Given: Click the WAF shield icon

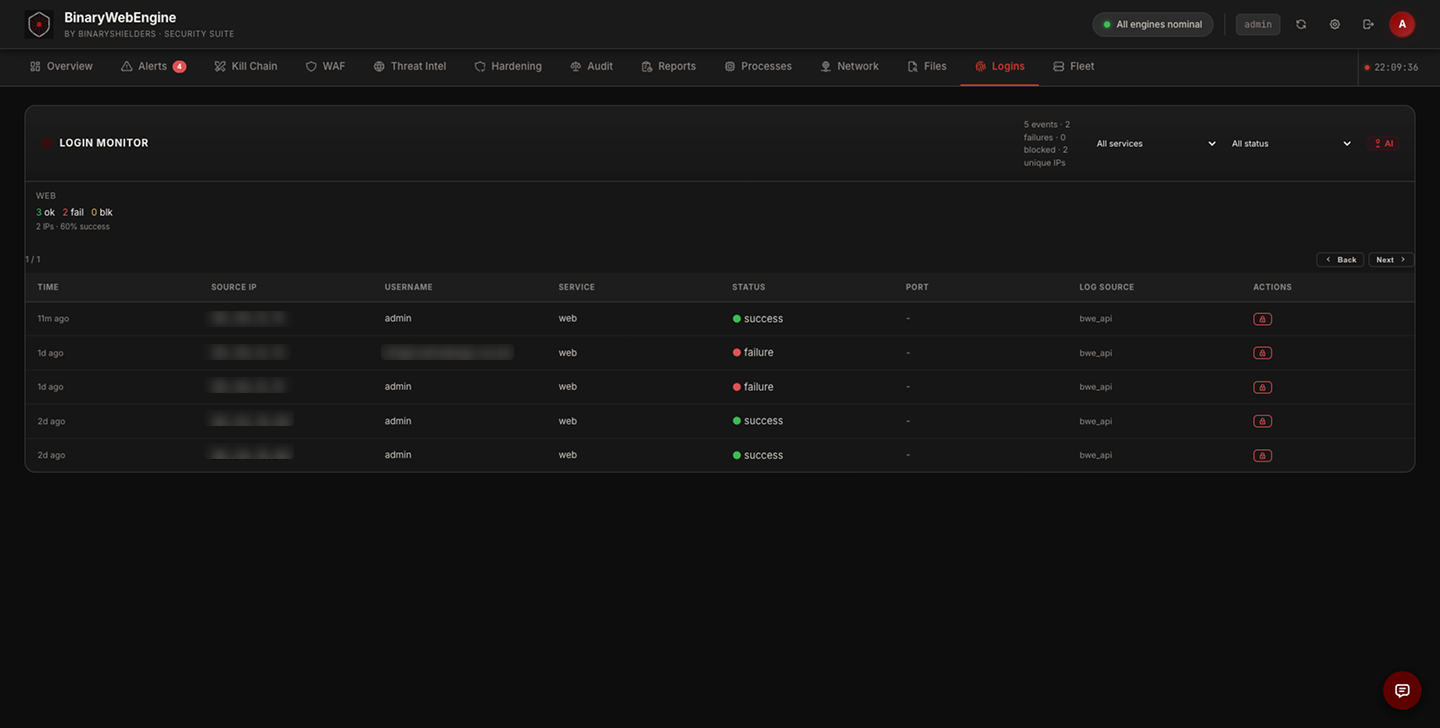Looking at the screenshot, I should (311, 66).
